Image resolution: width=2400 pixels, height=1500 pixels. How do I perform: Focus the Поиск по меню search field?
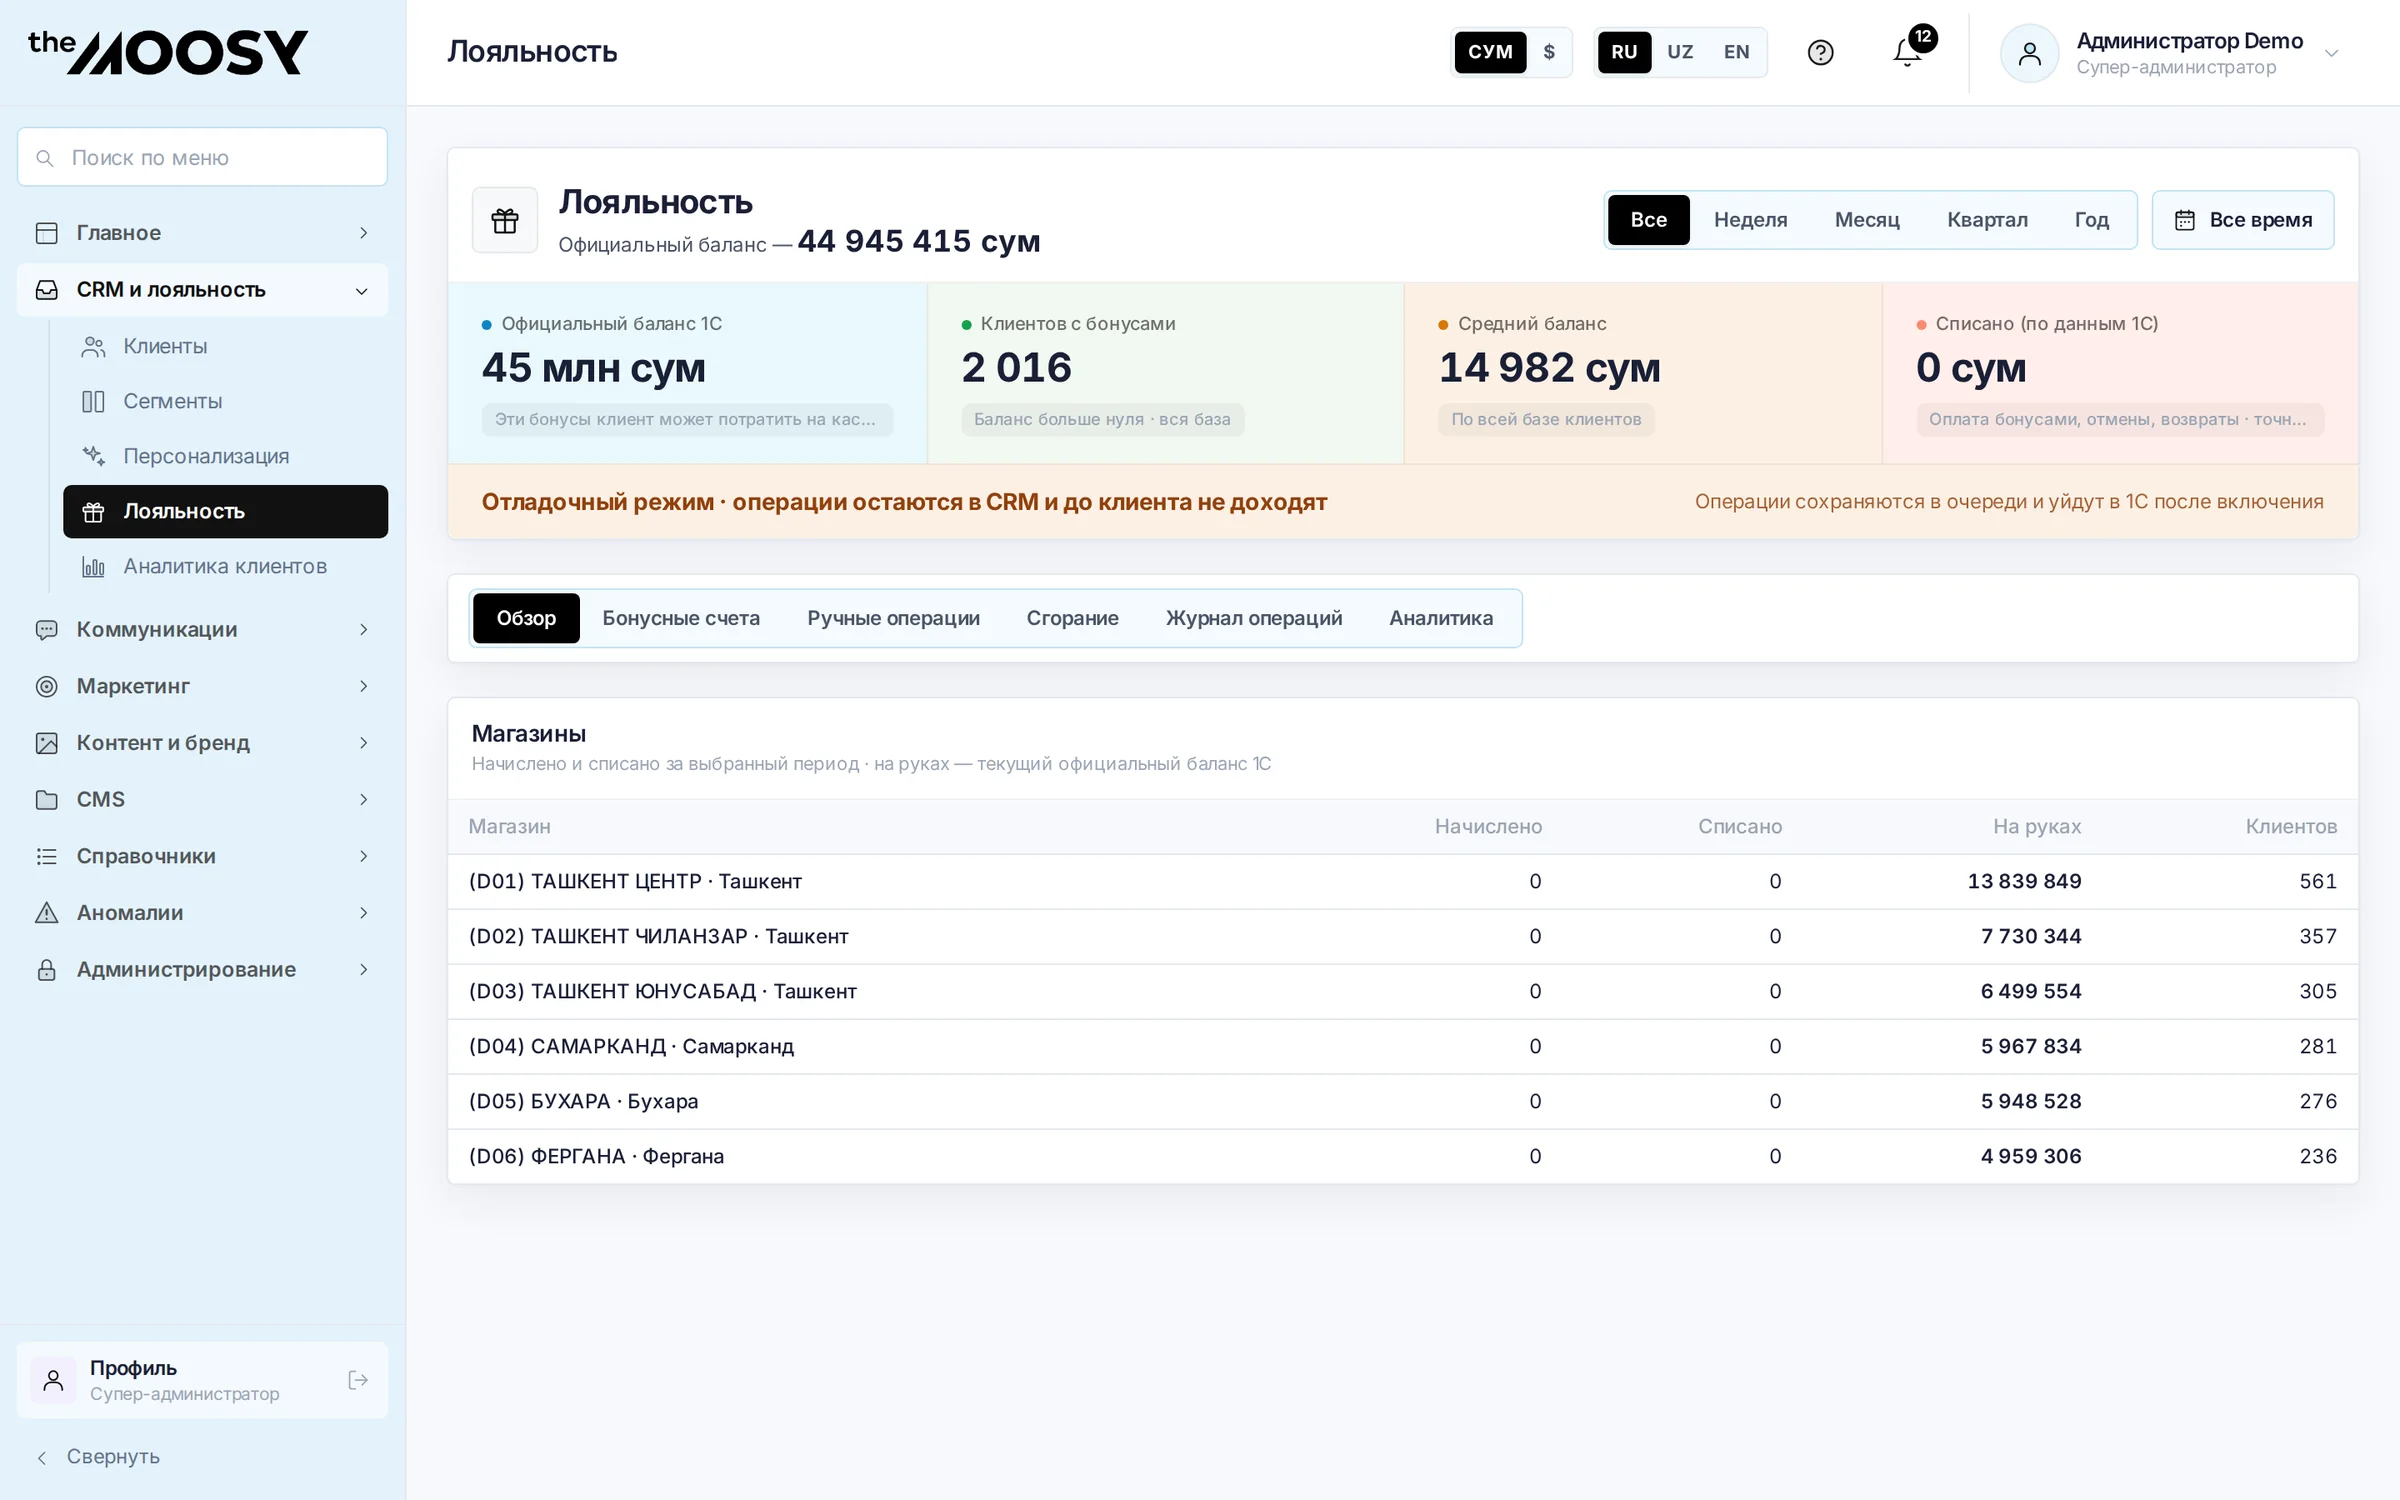pos(202,157)
